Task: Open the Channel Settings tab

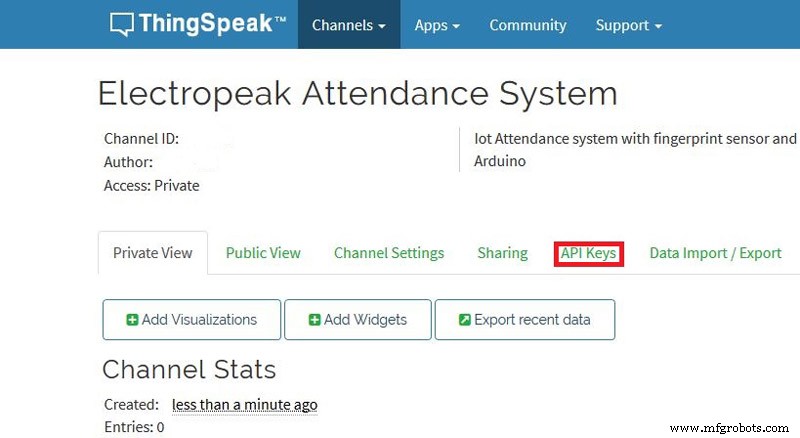Action: point(389,253)
